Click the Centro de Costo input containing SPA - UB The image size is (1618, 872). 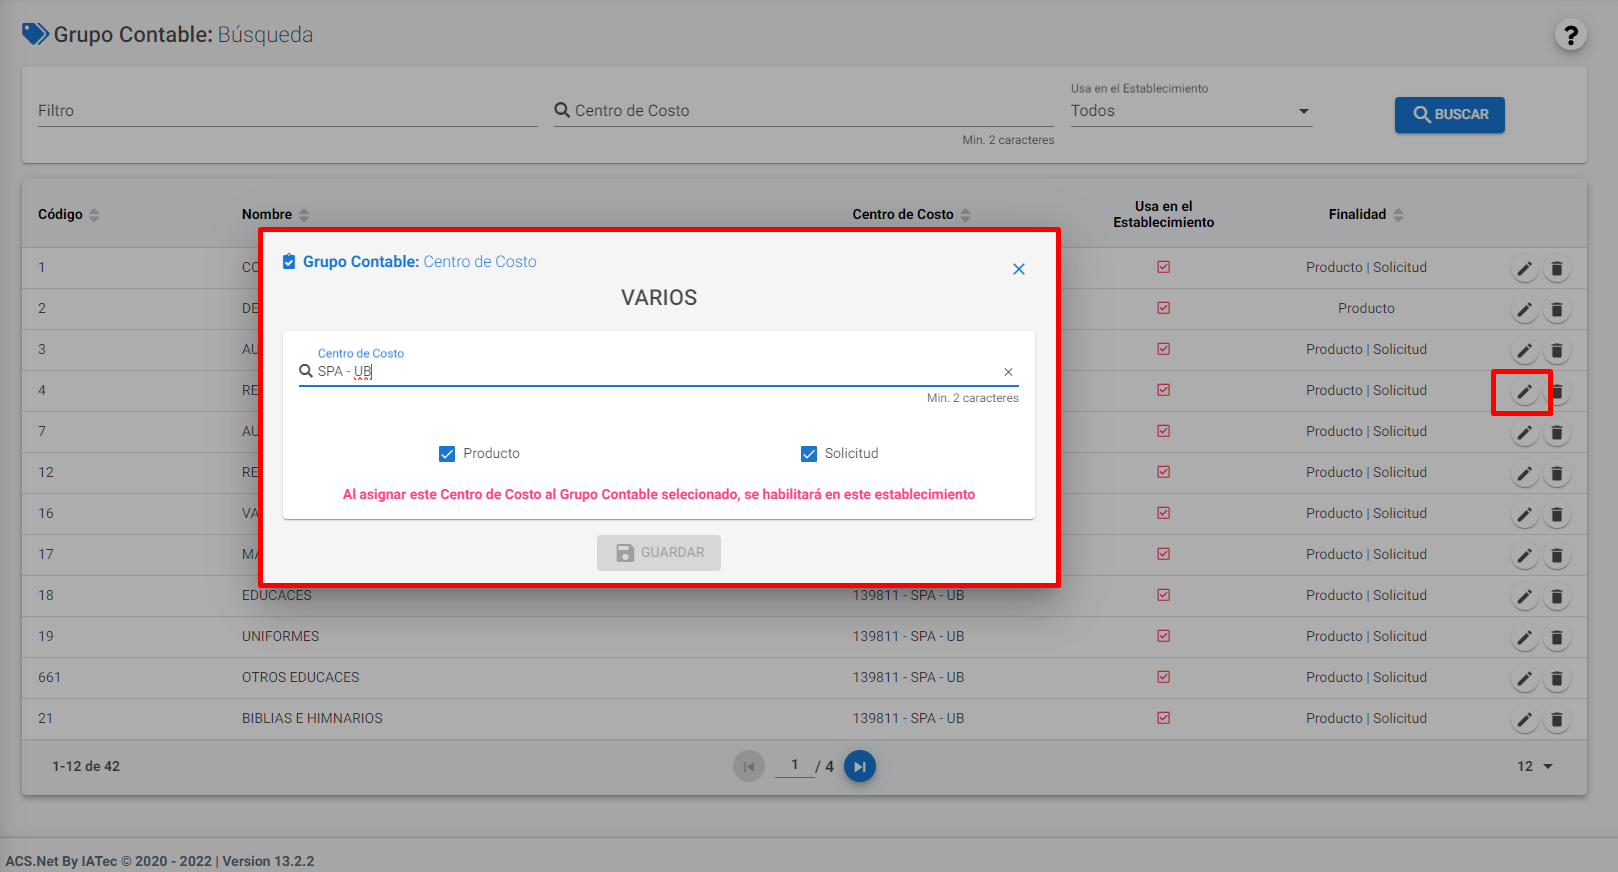[x=658, y=372]
